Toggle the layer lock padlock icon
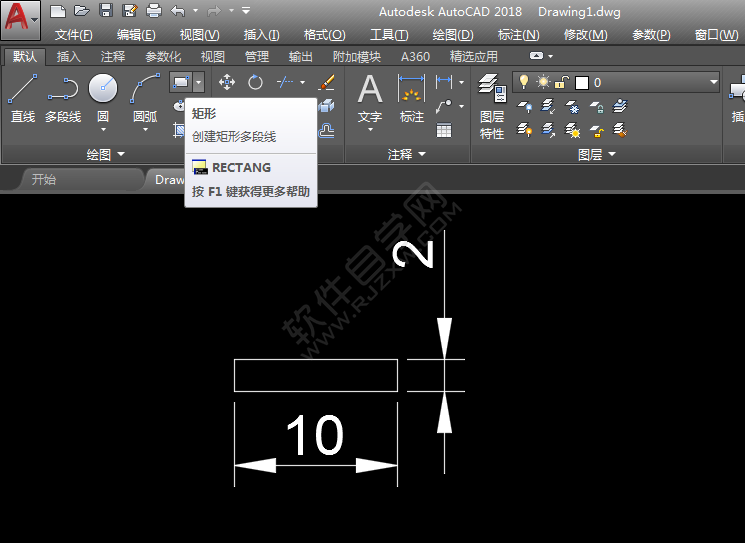This screenshot has height=543, width=745. tap(562, 82)
